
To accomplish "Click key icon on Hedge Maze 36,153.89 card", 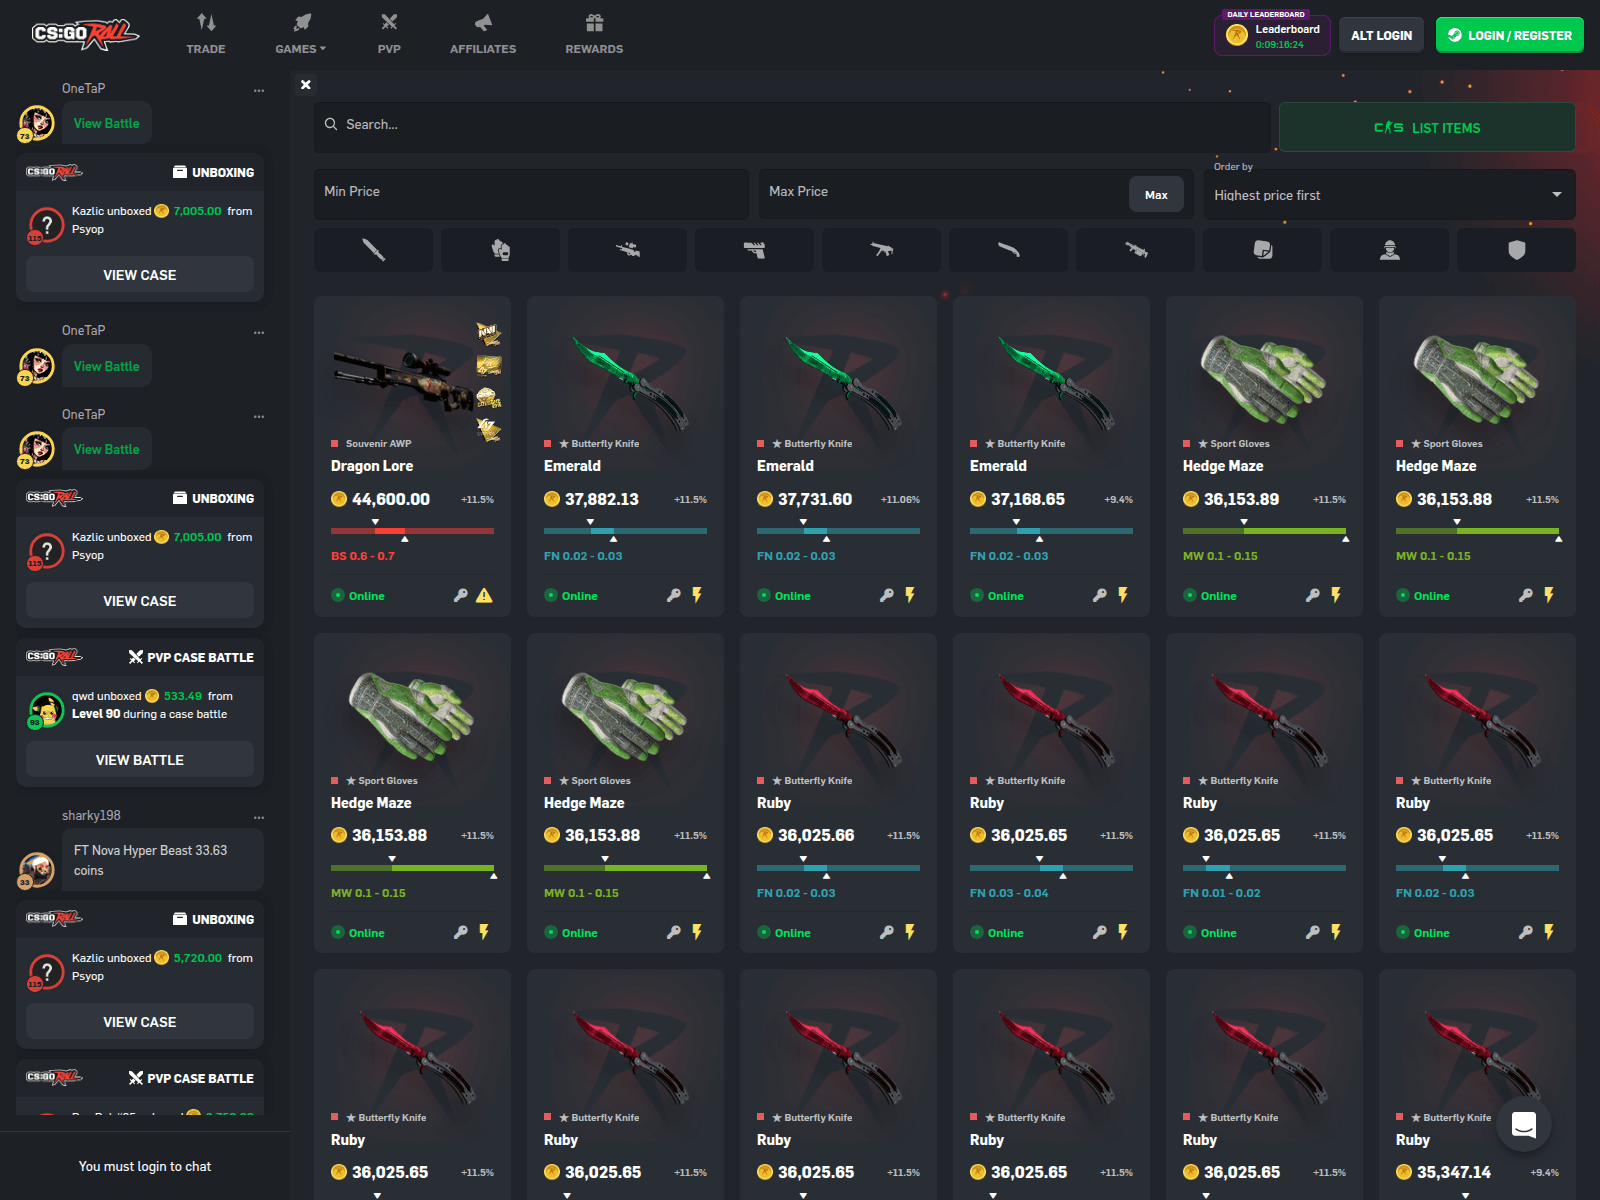I will coord(1313,595).
